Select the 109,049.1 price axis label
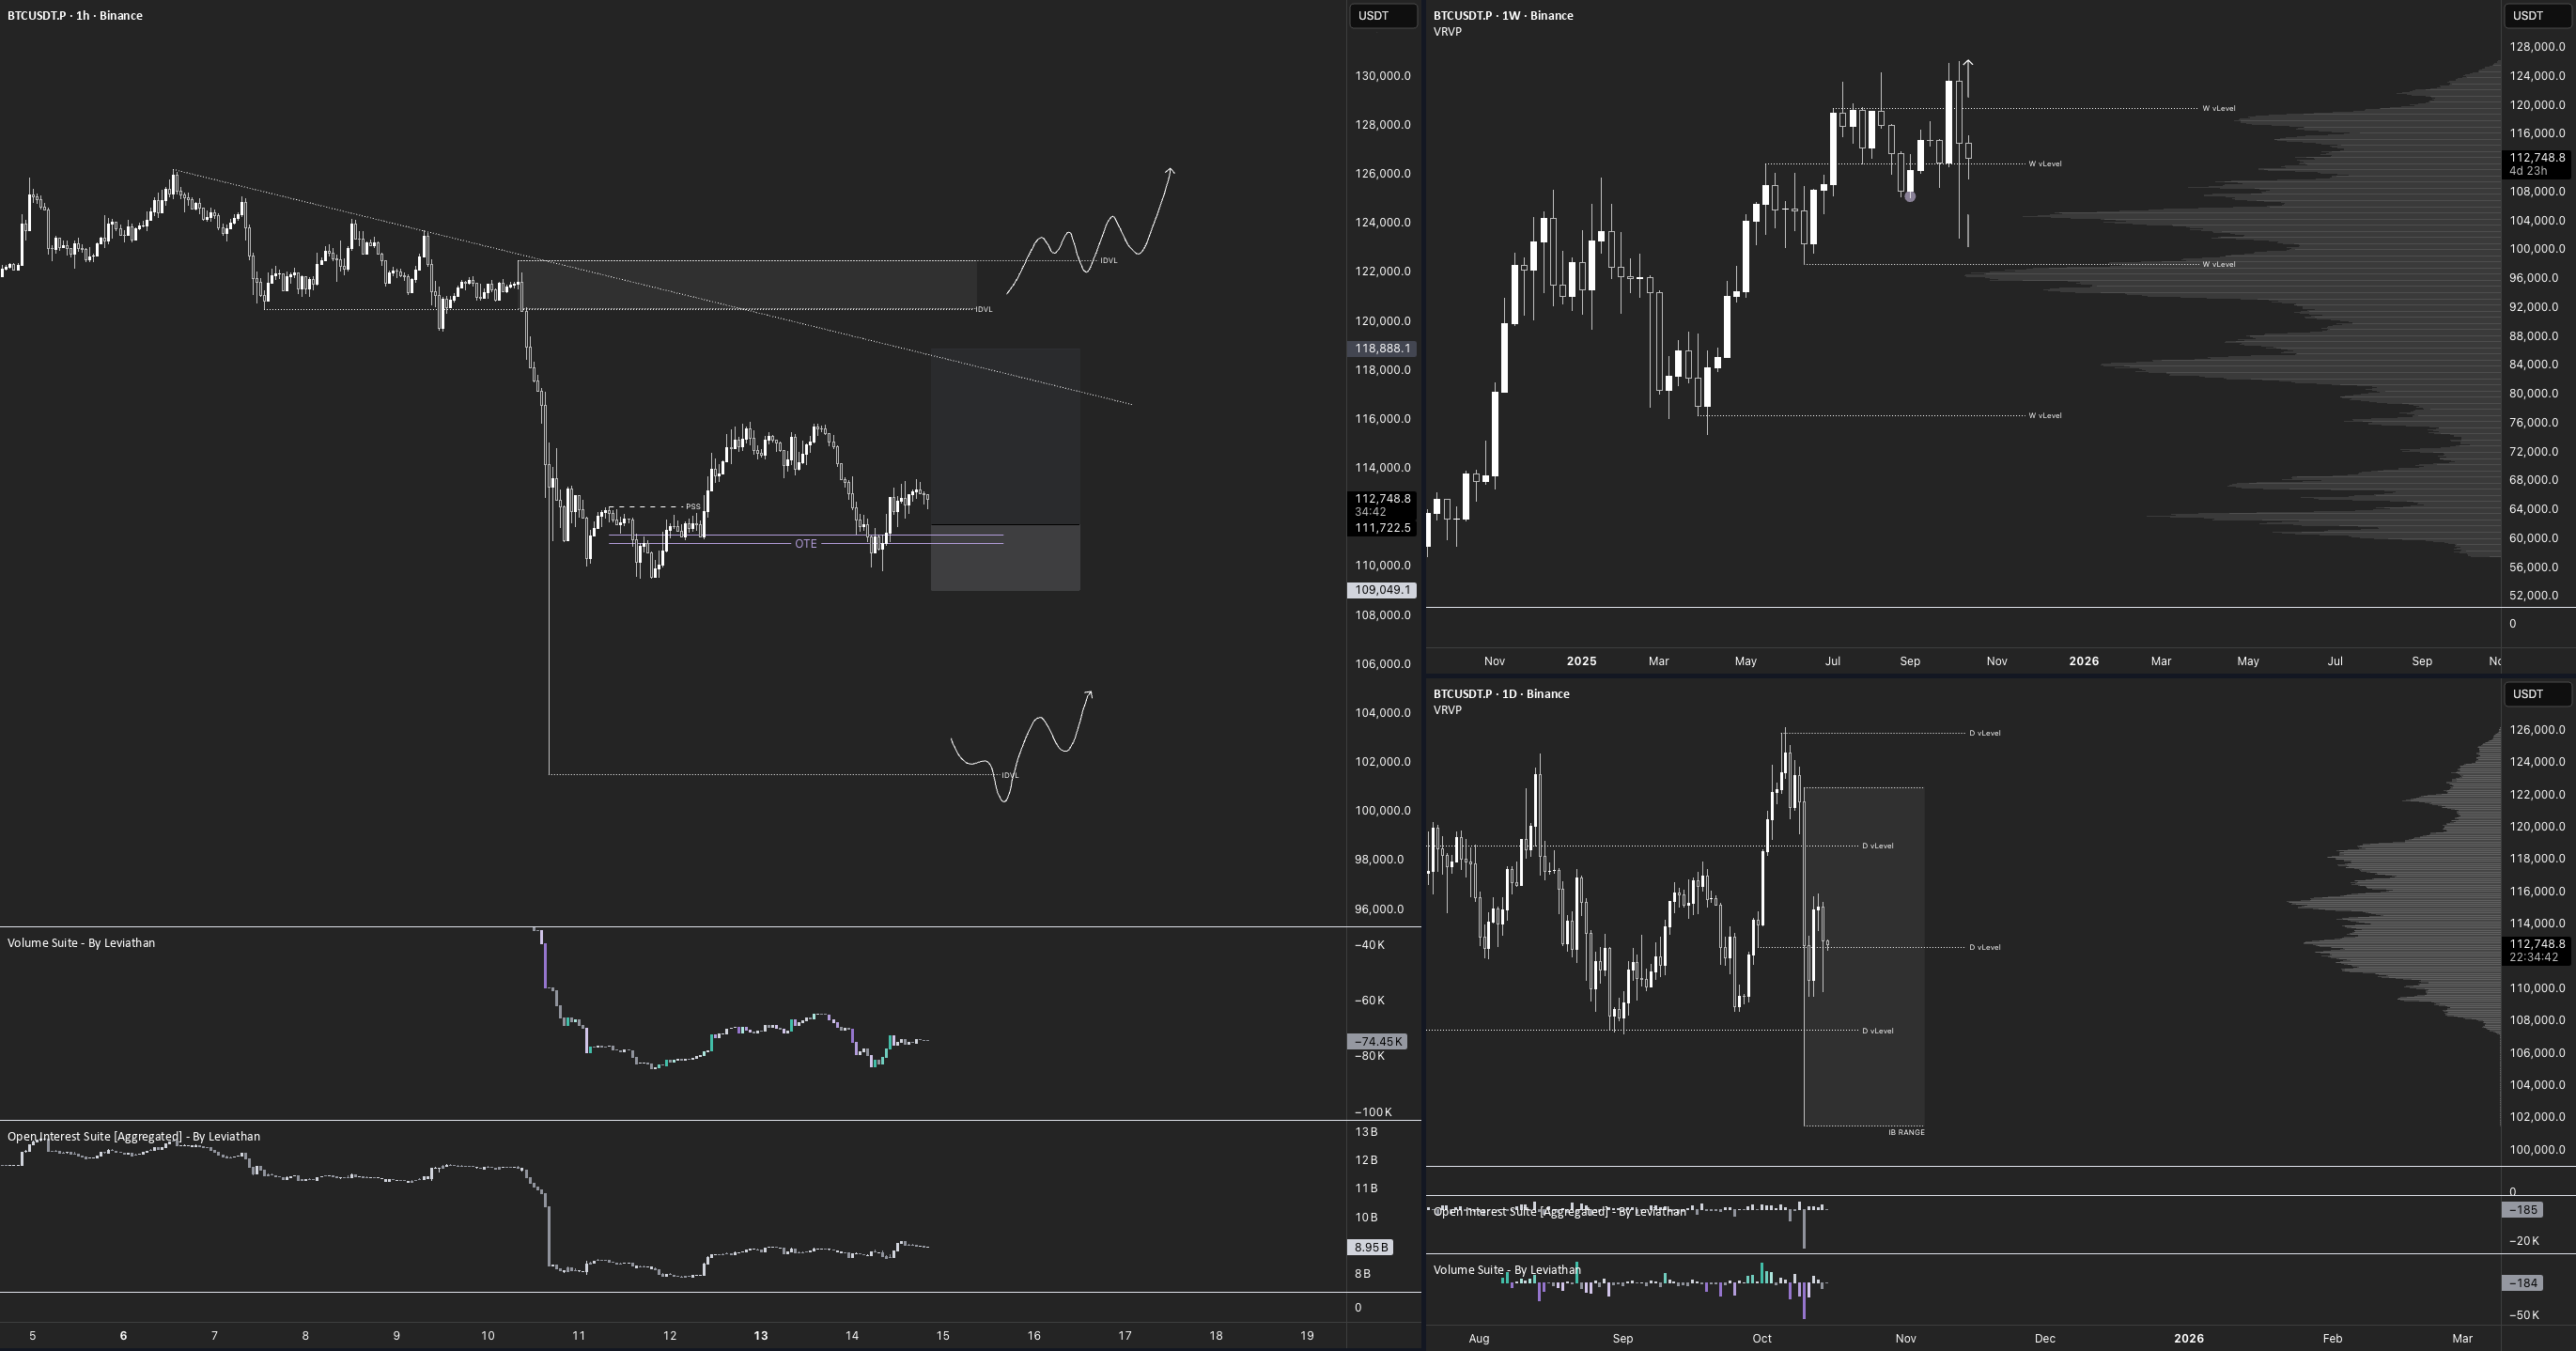The image size is (2576, 1351). point(1382,590)
